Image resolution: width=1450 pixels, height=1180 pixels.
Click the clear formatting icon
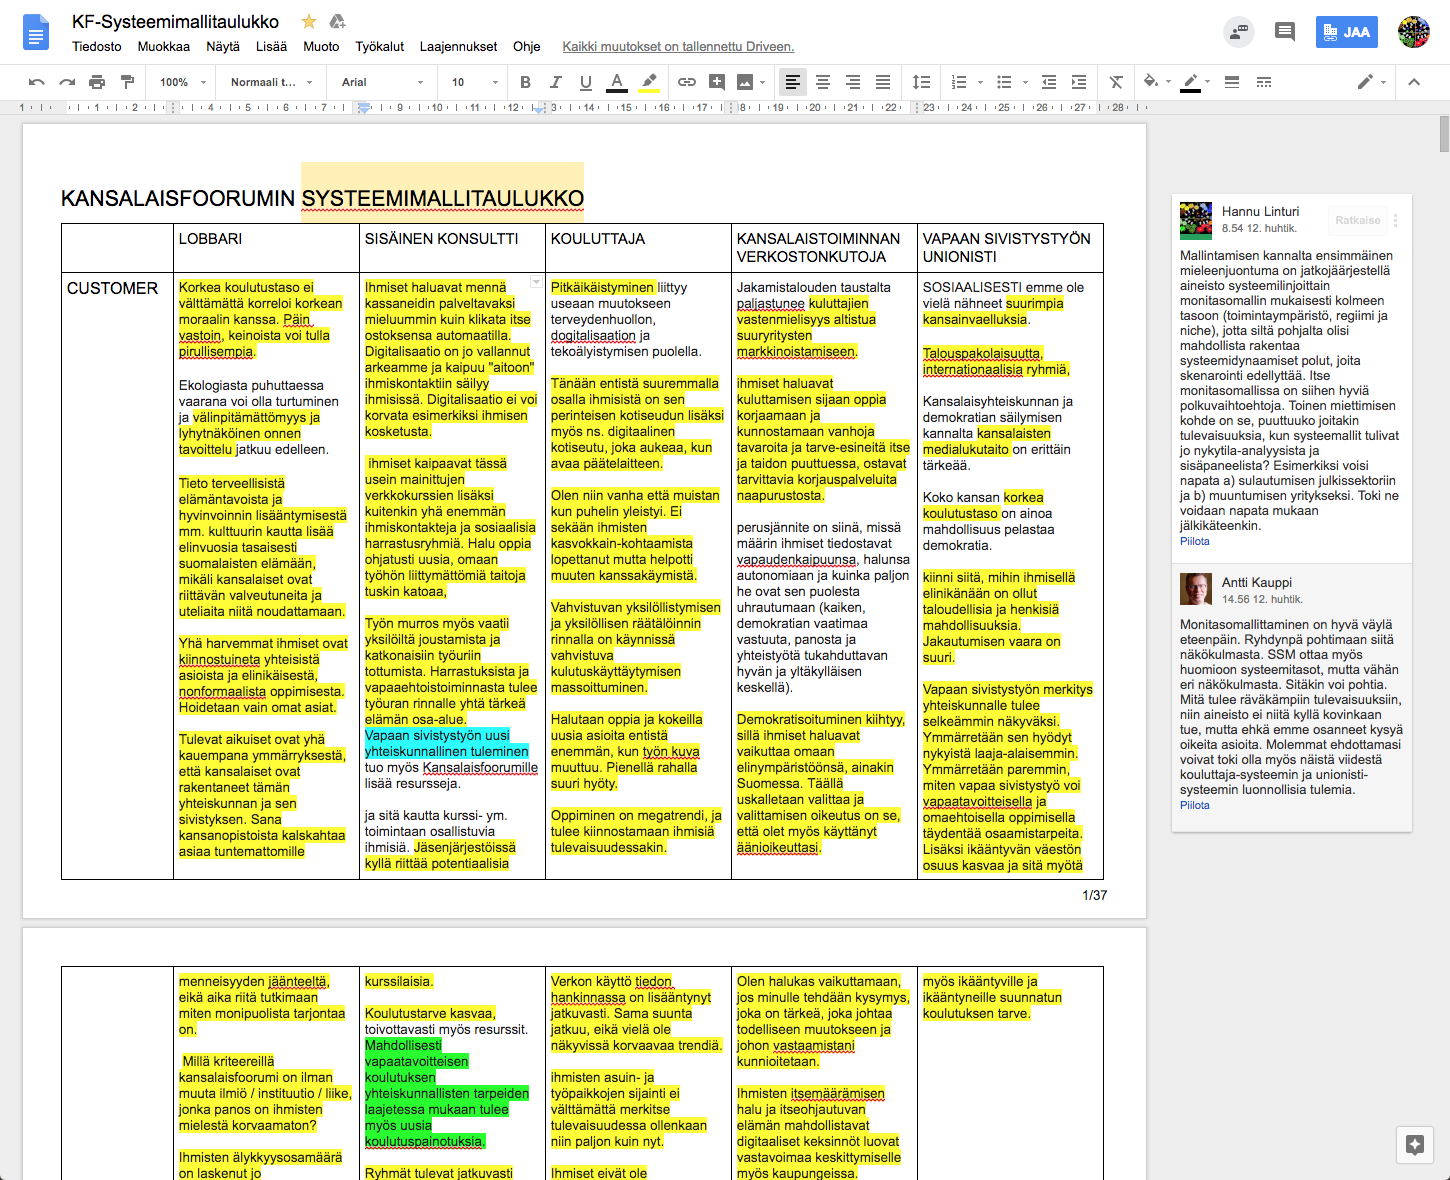click(1116, 82)
